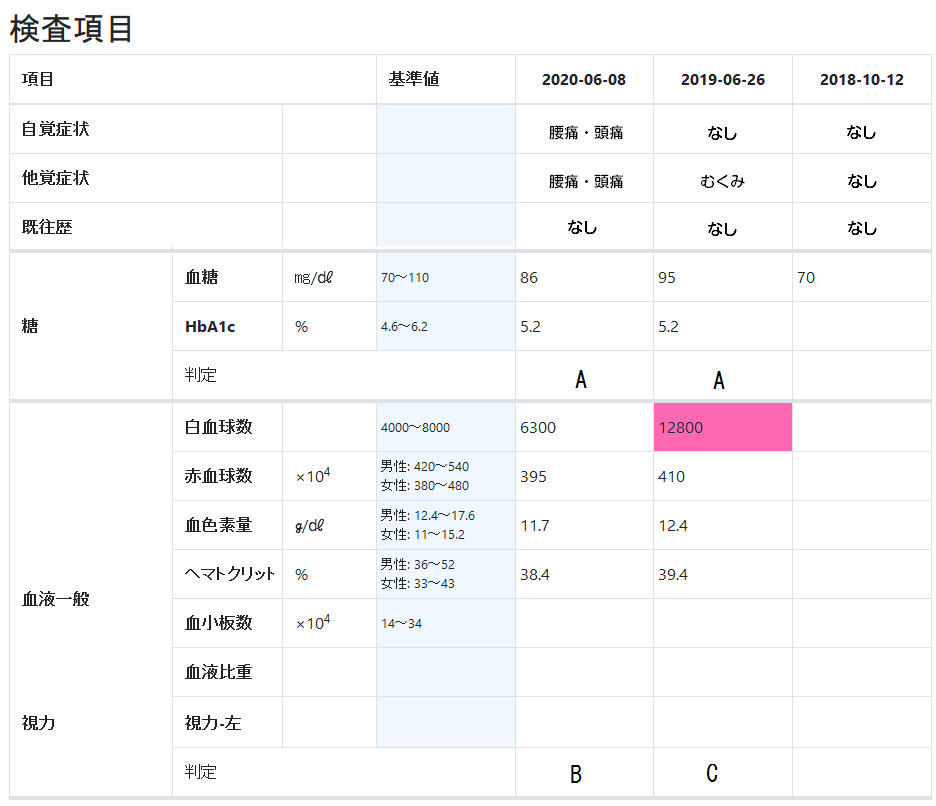The image size is (936, 806).
Task: Select the grade B 判定 result
Action: (x=576, y=774)
